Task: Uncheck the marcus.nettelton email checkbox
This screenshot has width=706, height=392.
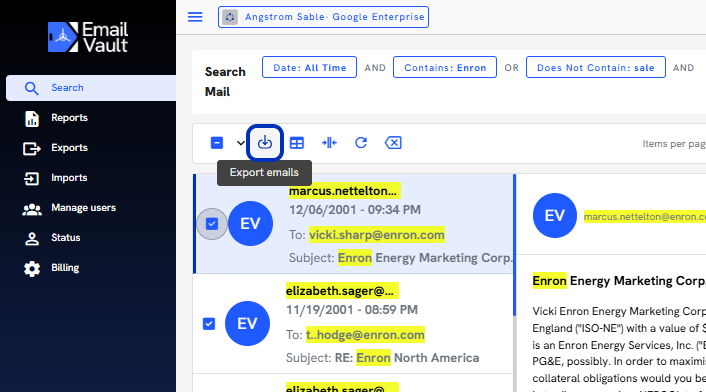Action: click(x=212, y=224)
